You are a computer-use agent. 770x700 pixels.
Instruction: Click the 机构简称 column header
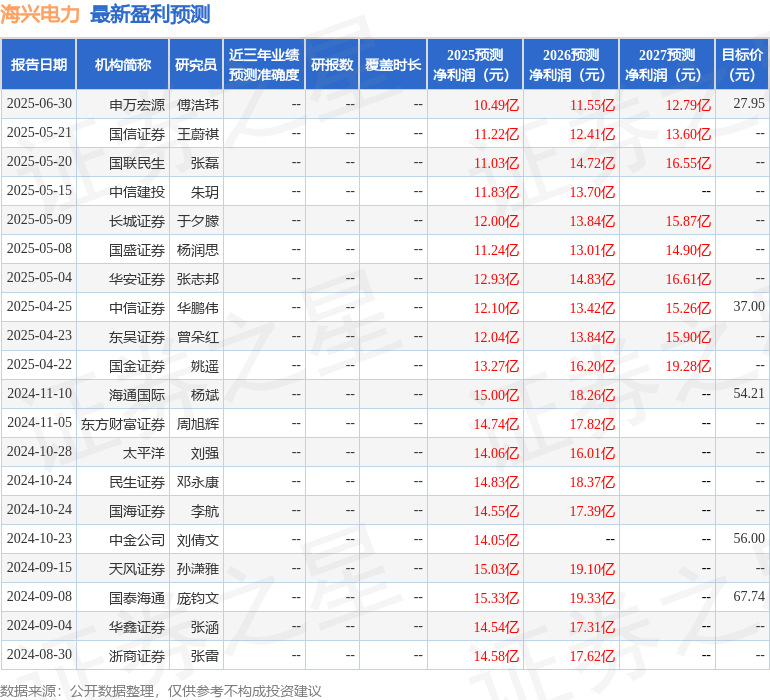click(123, 65)
